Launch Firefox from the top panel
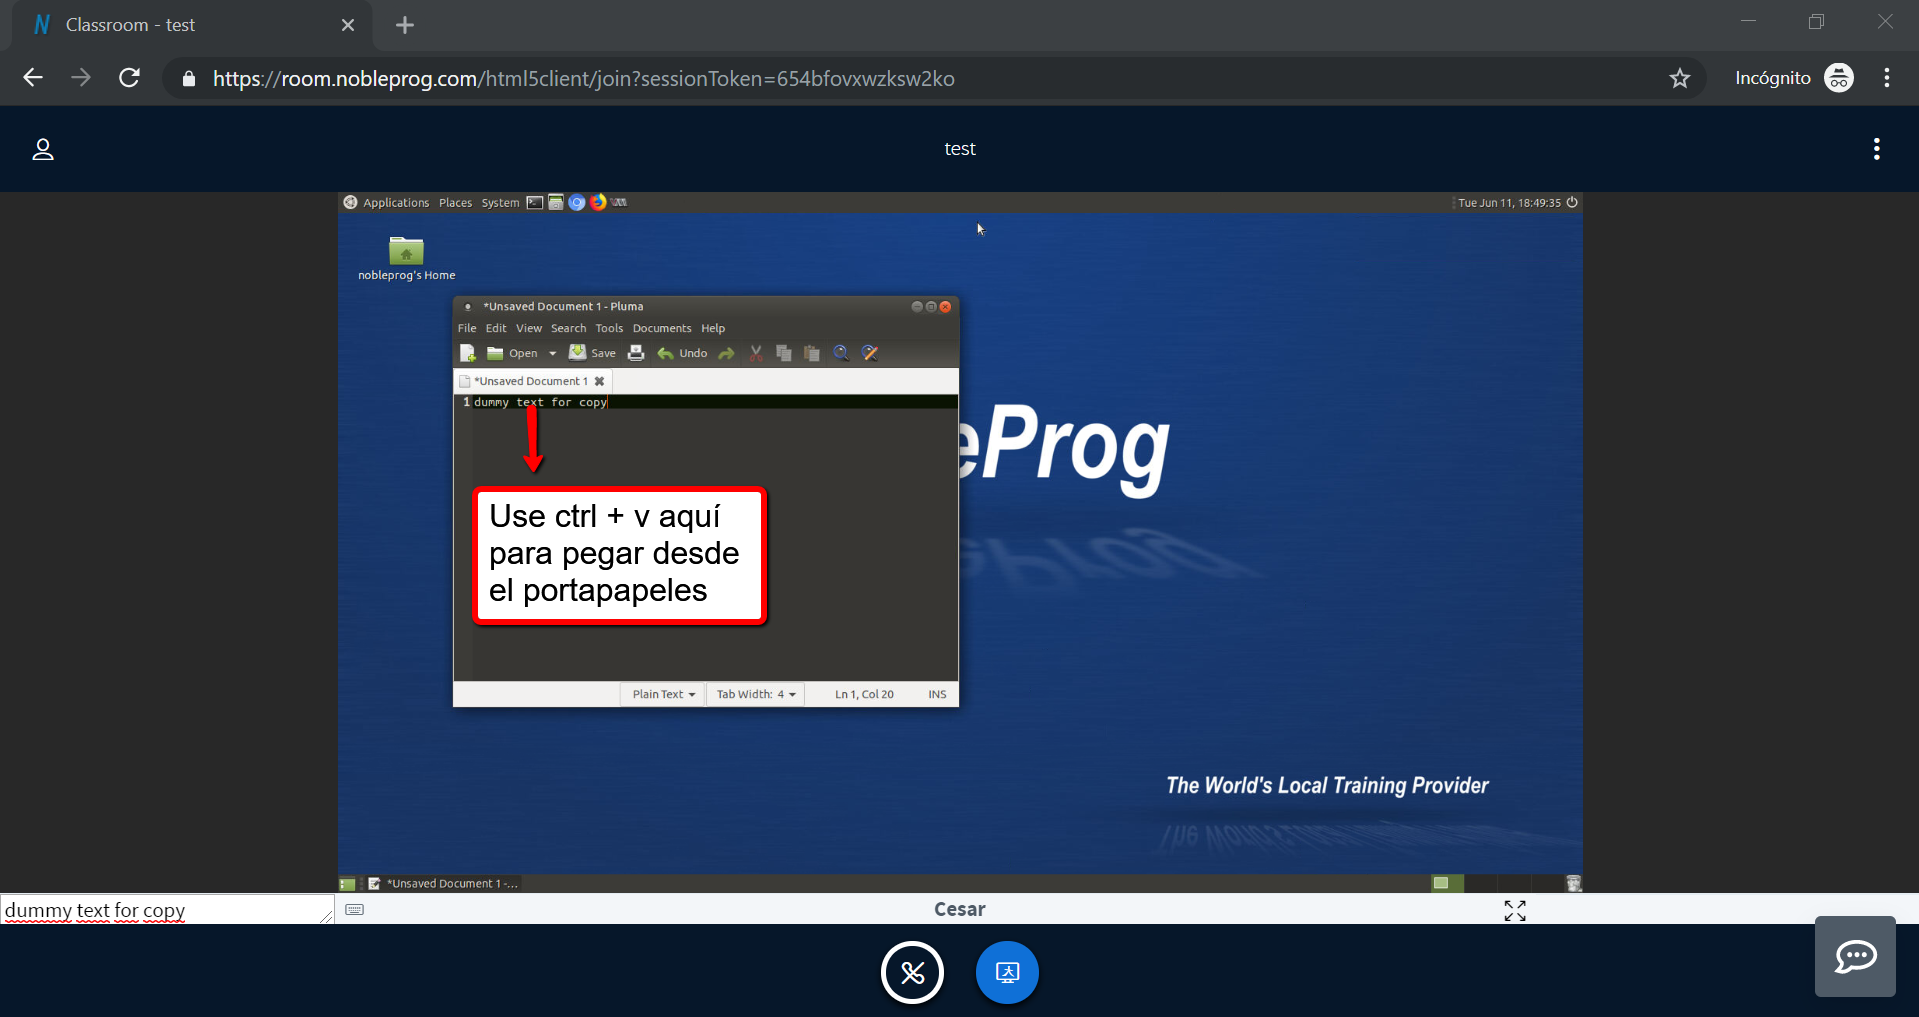 click(x=598, y=202)
